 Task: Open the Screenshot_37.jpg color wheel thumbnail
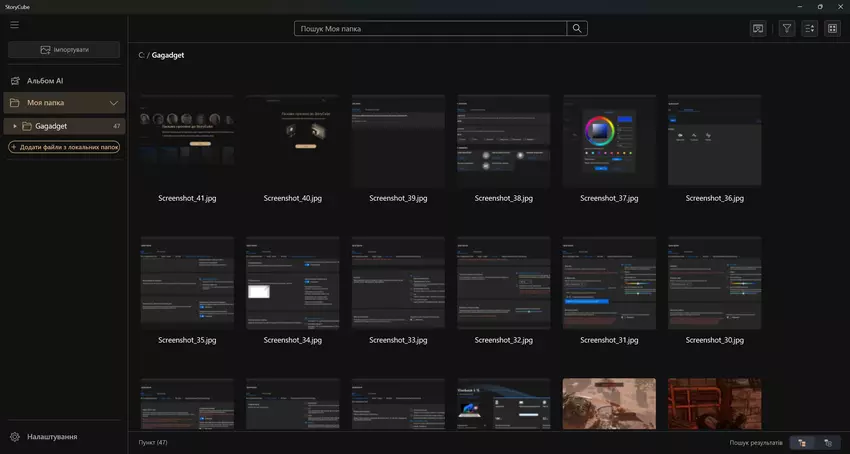[609, 140]
